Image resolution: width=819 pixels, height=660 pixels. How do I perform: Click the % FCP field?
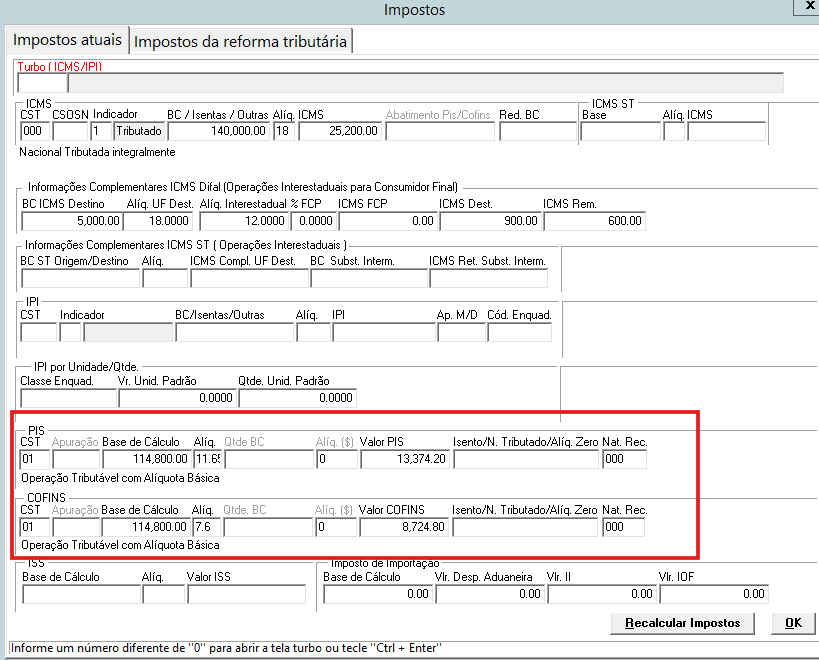coord(313,221)
